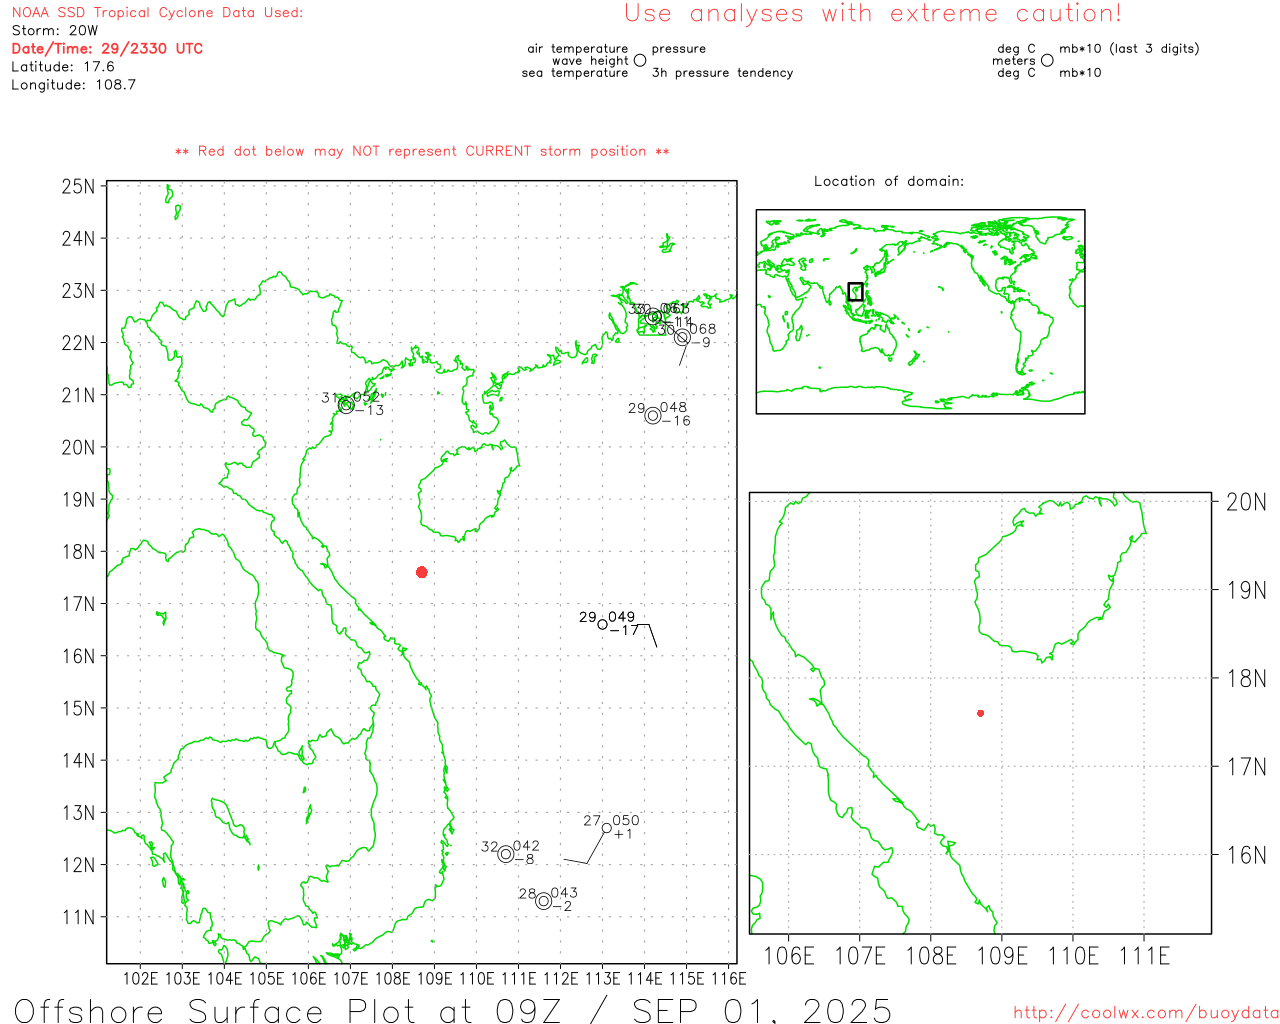Click Hainan island on the zoomed inset map

pyautogui.click(x=1060, y=579)
